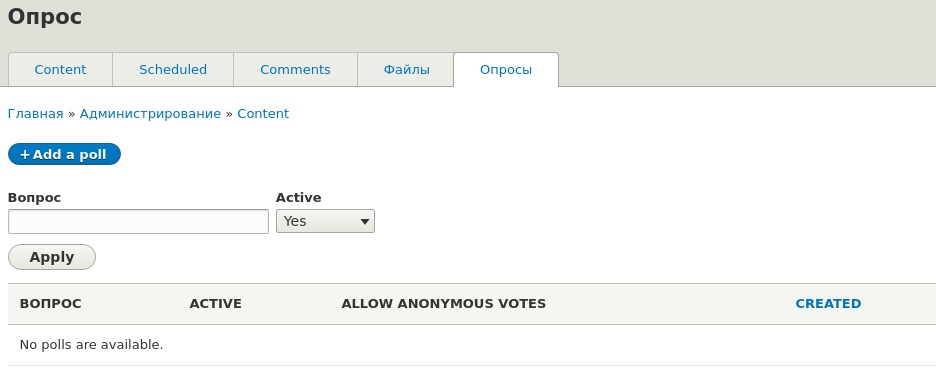Open the Scheduled tab
The image size is (936, 388).
(x=173, y=70)
